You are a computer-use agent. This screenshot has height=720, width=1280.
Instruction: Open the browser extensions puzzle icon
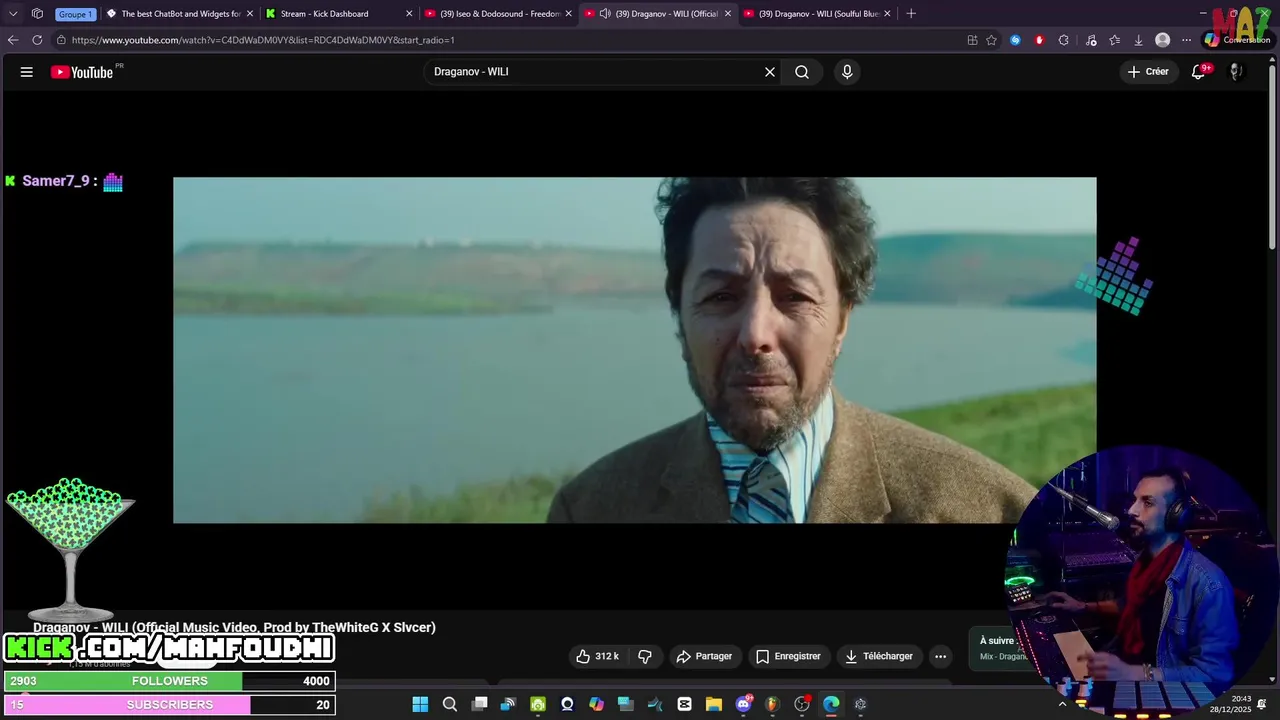tap(1064, 40)
